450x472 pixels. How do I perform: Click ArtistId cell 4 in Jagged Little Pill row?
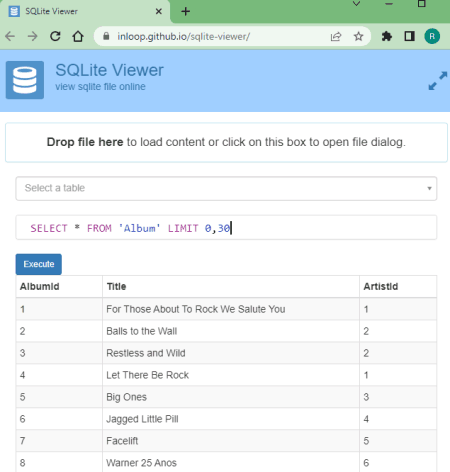[x=398, y=419]
